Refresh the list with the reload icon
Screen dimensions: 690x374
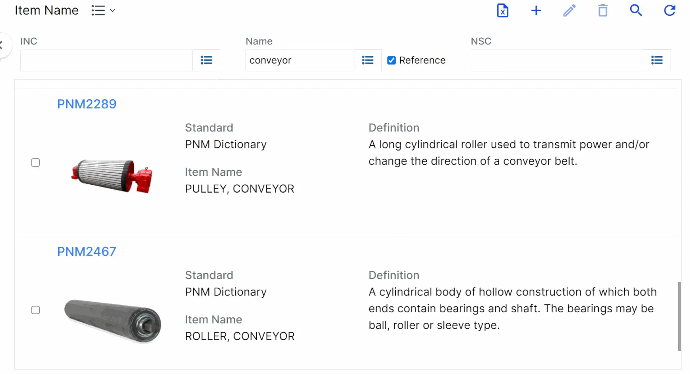click(x=669, y=11)
